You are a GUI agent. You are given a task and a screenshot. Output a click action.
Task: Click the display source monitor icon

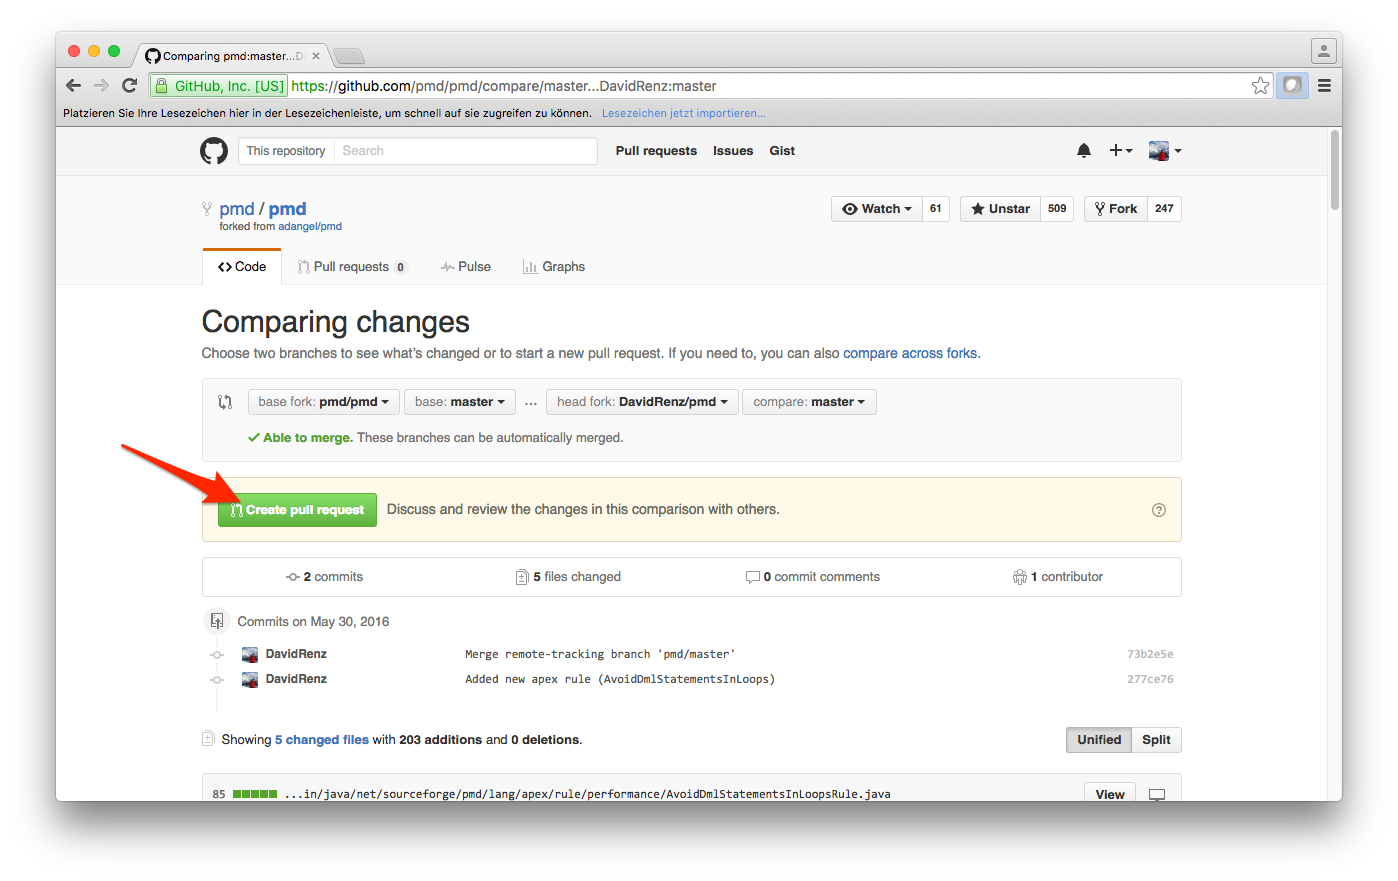point(1157,795)
